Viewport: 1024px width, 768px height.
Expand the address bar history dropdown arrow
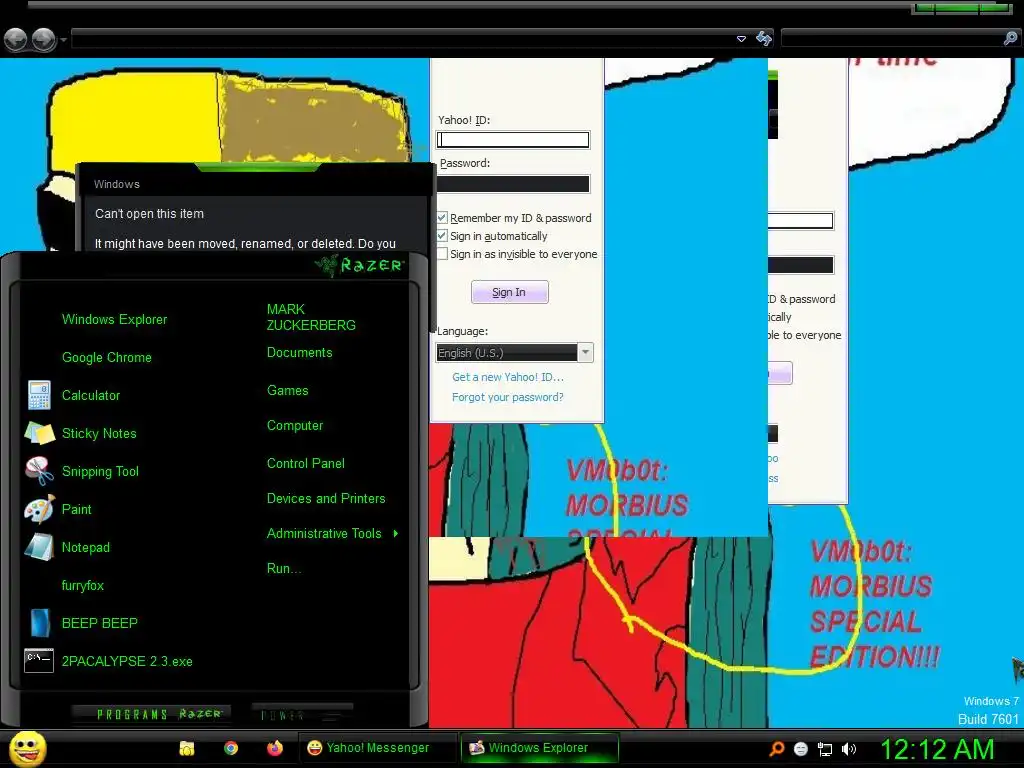pos(741,39)
